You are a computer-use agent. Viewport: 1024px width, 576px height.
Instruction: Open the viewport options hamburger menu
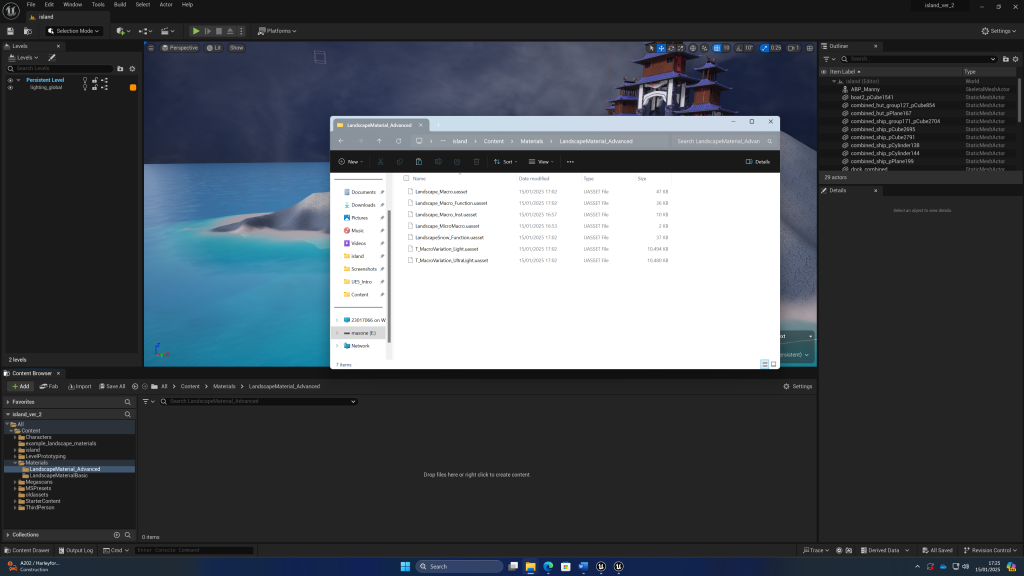pyautogui.click(x=151, y=48)
